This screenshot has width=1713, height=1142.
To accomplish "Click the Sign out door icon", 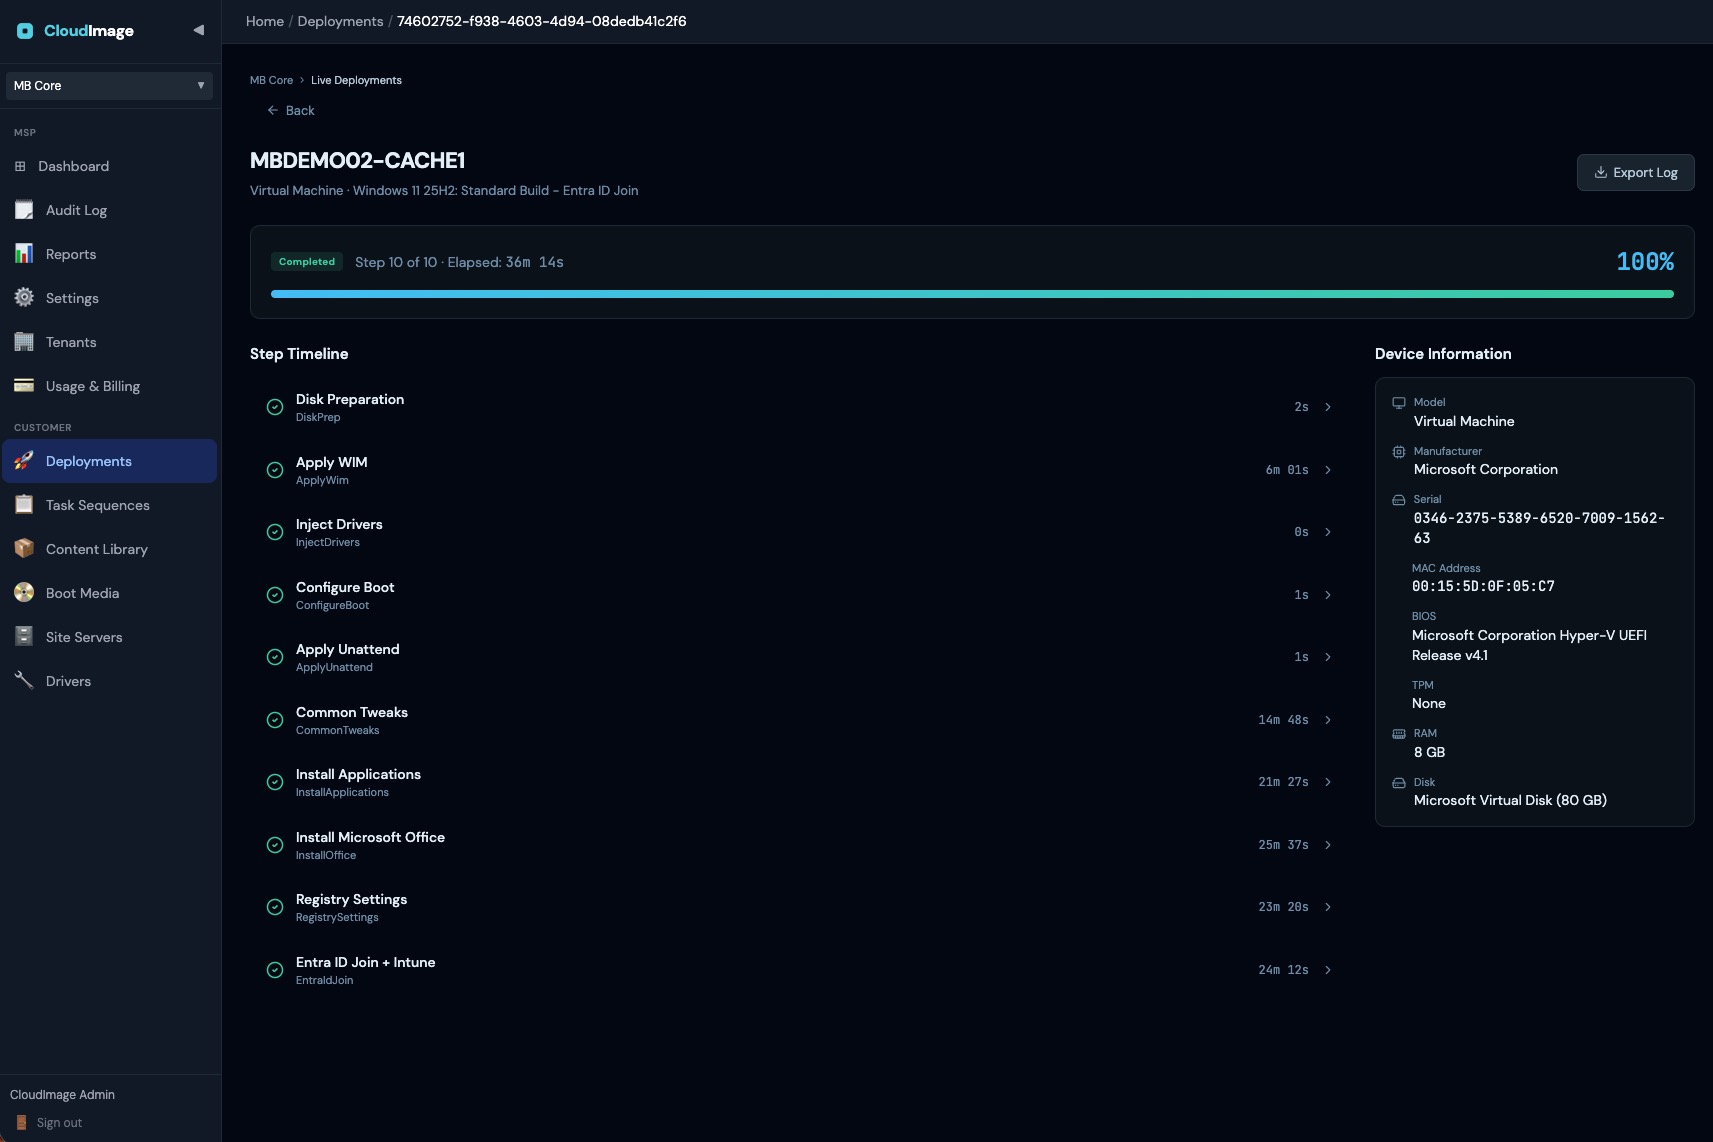I will click(x=21, y=1123).
